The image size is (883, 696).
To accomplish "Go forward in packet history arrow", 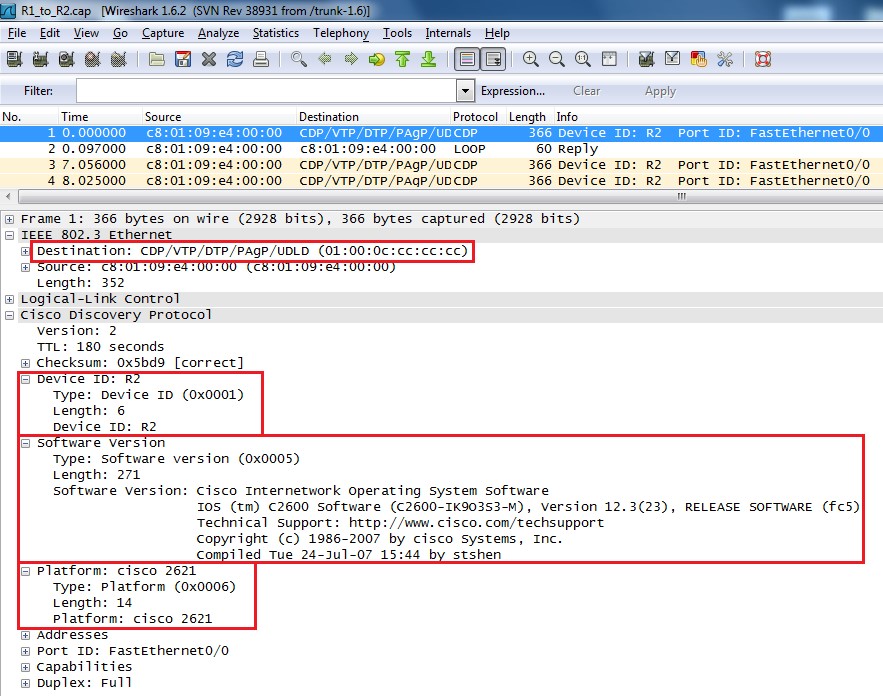I will (x=351, y=59).
